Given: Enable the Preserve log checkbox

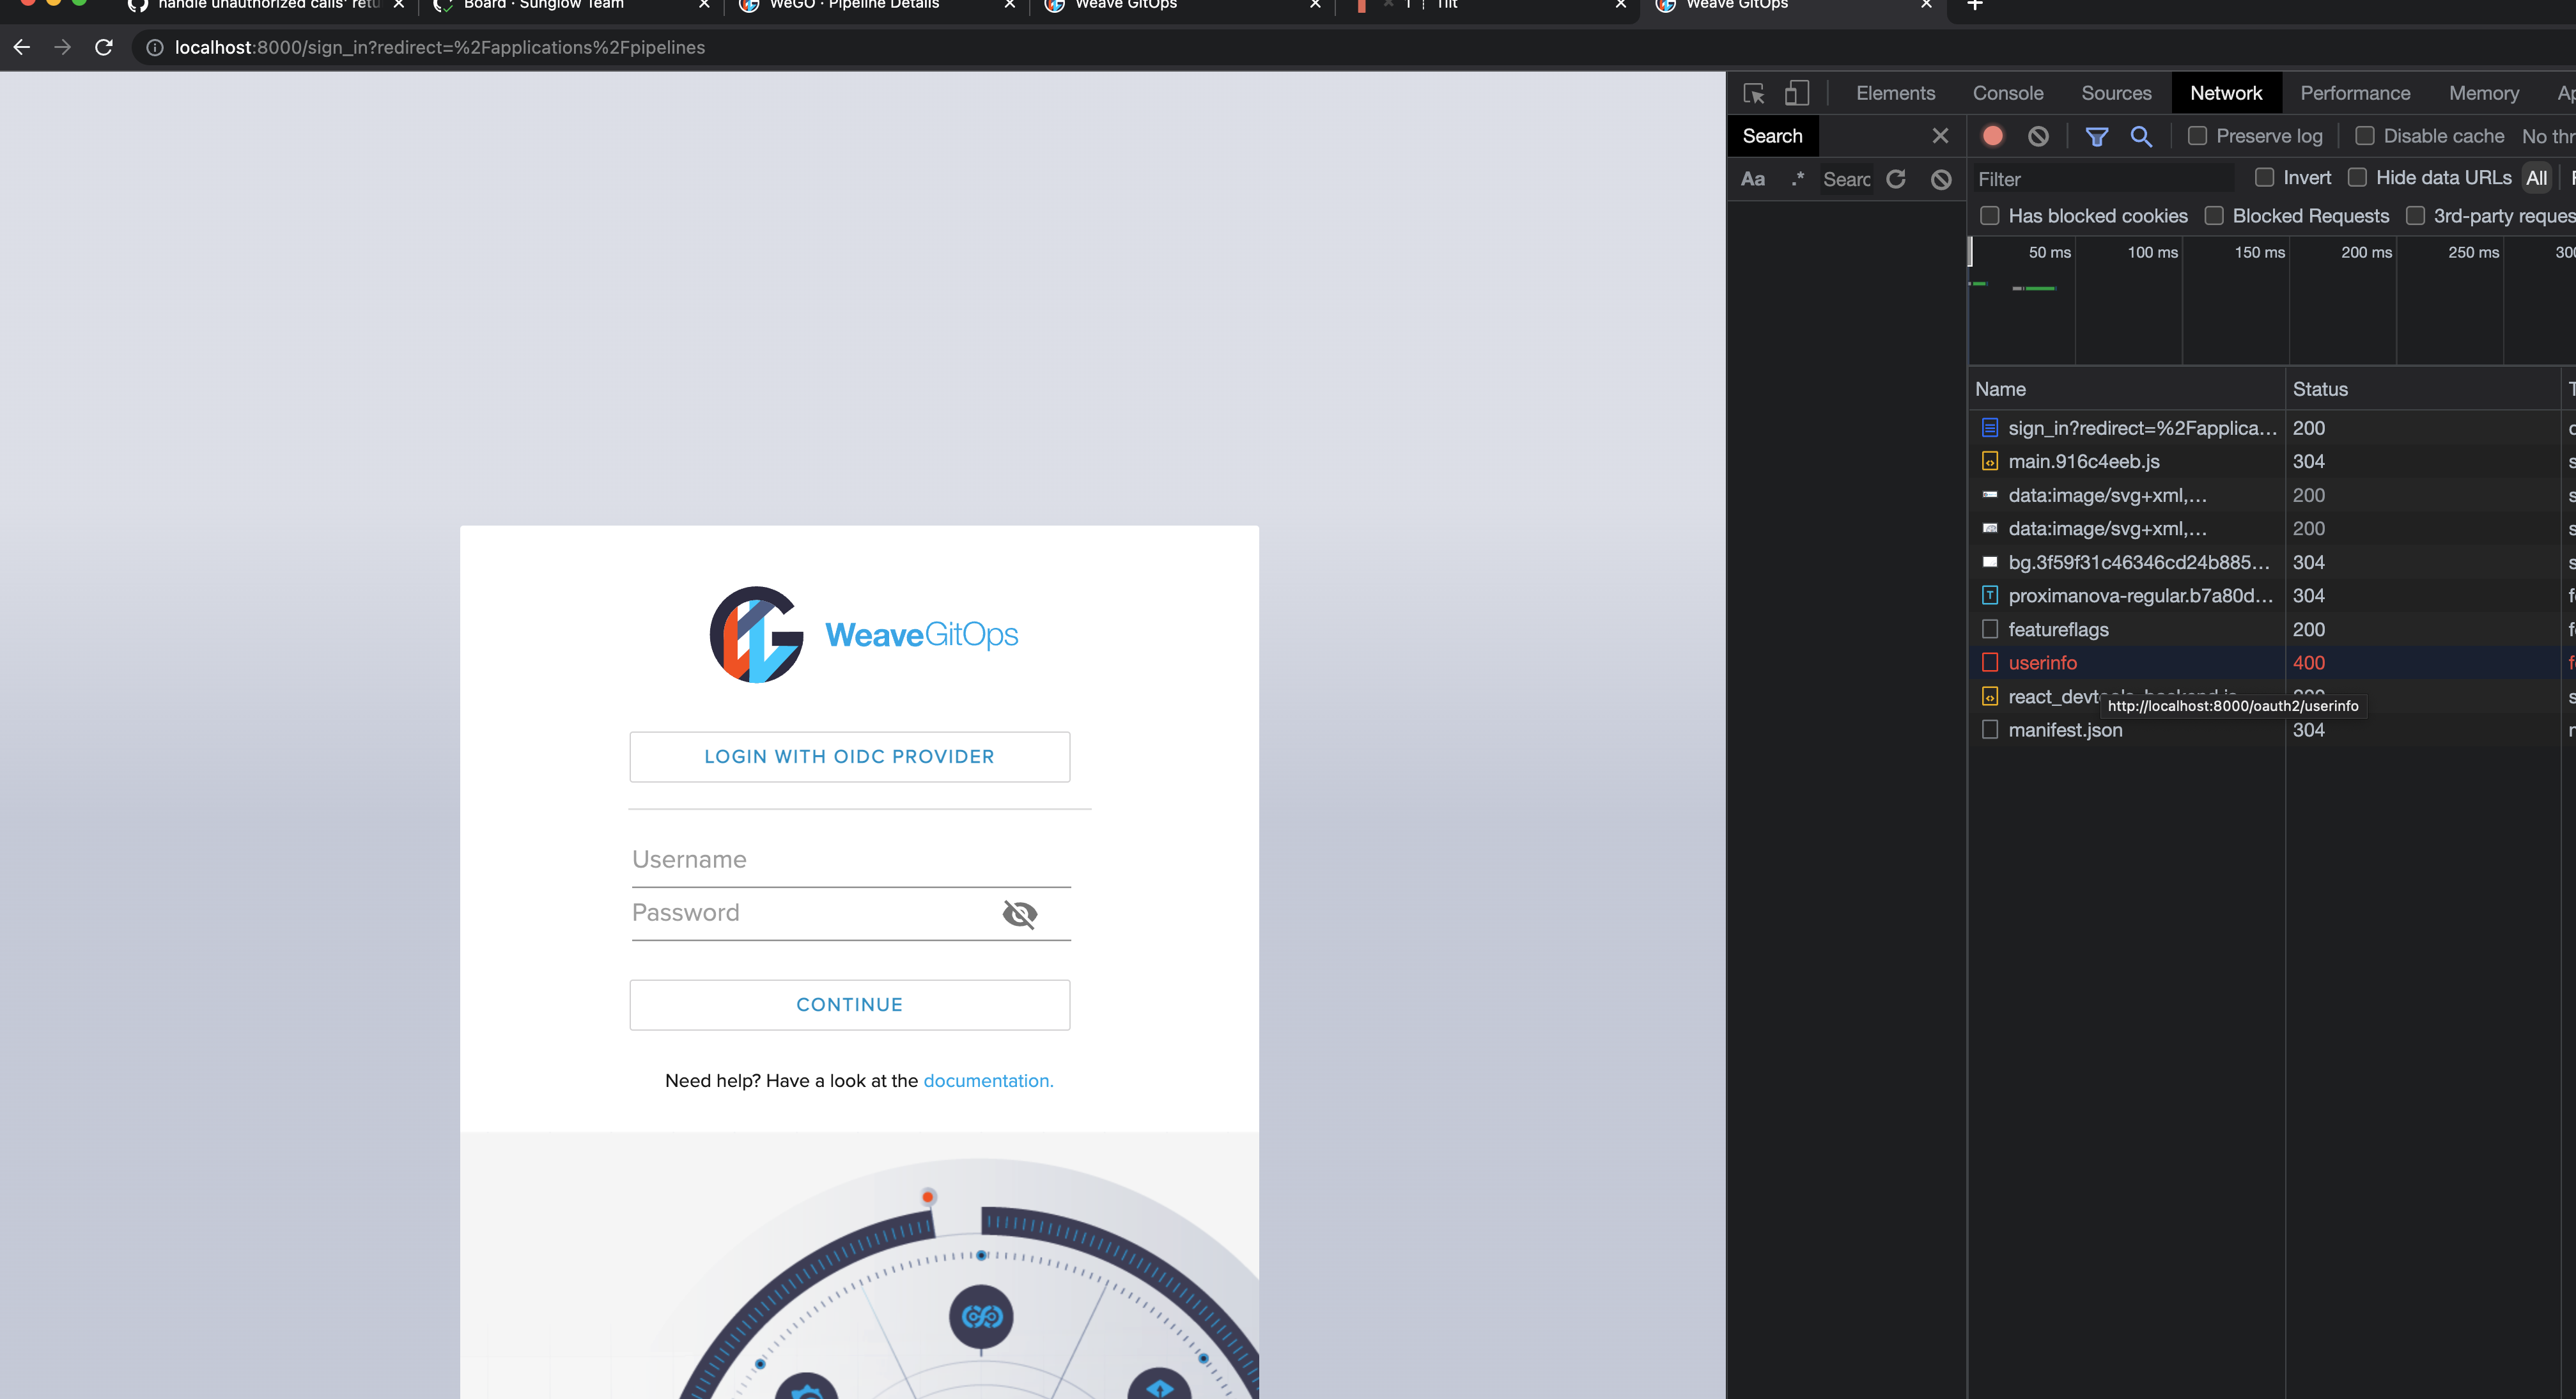Looking at the screenshot, I should [x=2197, y=135].
